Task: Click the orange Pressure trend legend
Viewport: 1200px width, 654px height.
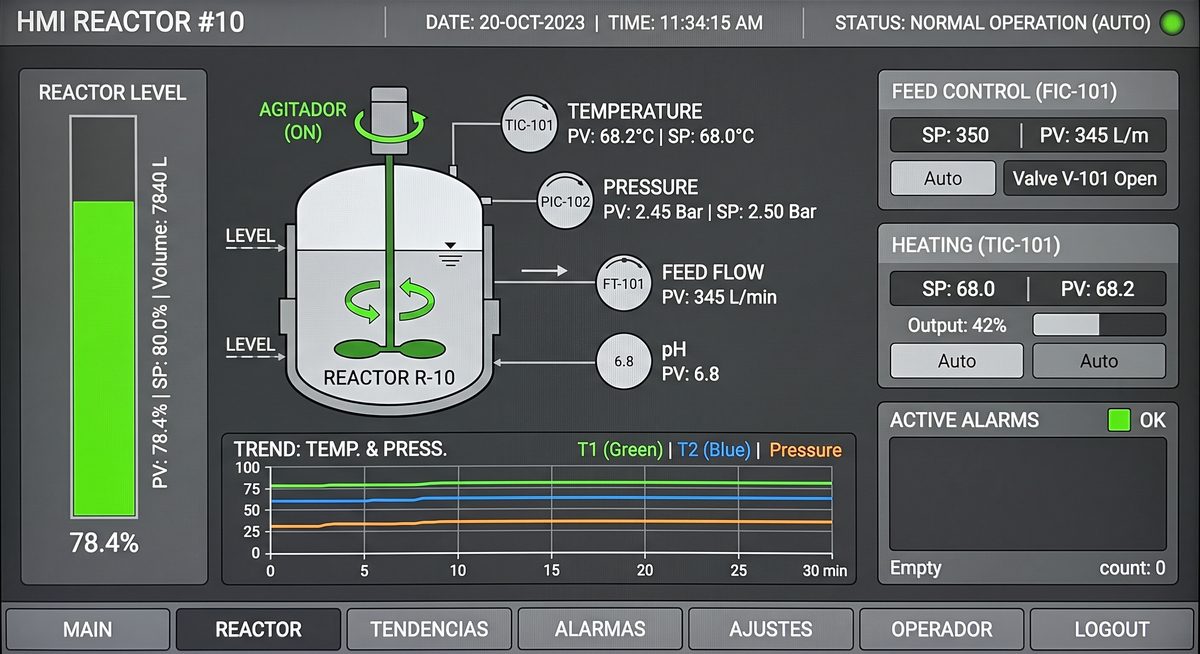Action: coord(805,450)
